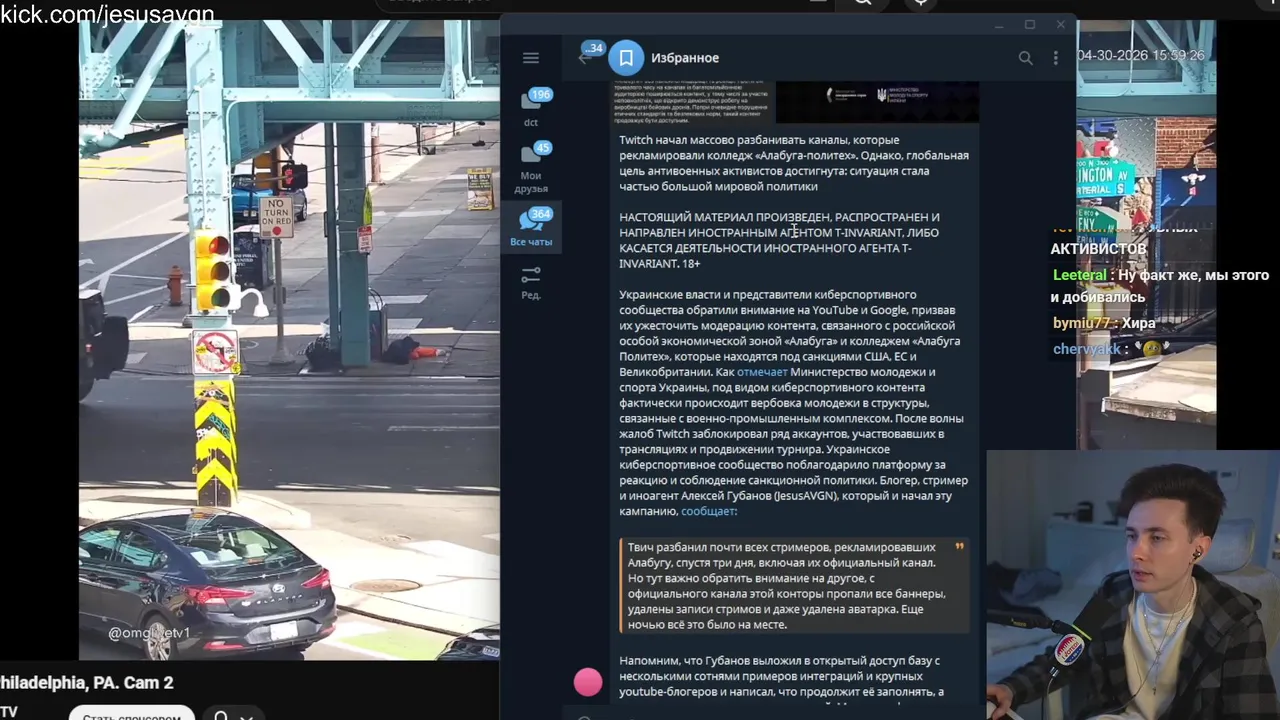Click the НАСТОЯЩИЙ МАТЕРИАЛ foreign agent disclaimer
This screenshot has height=720, width=1280.
780,240
